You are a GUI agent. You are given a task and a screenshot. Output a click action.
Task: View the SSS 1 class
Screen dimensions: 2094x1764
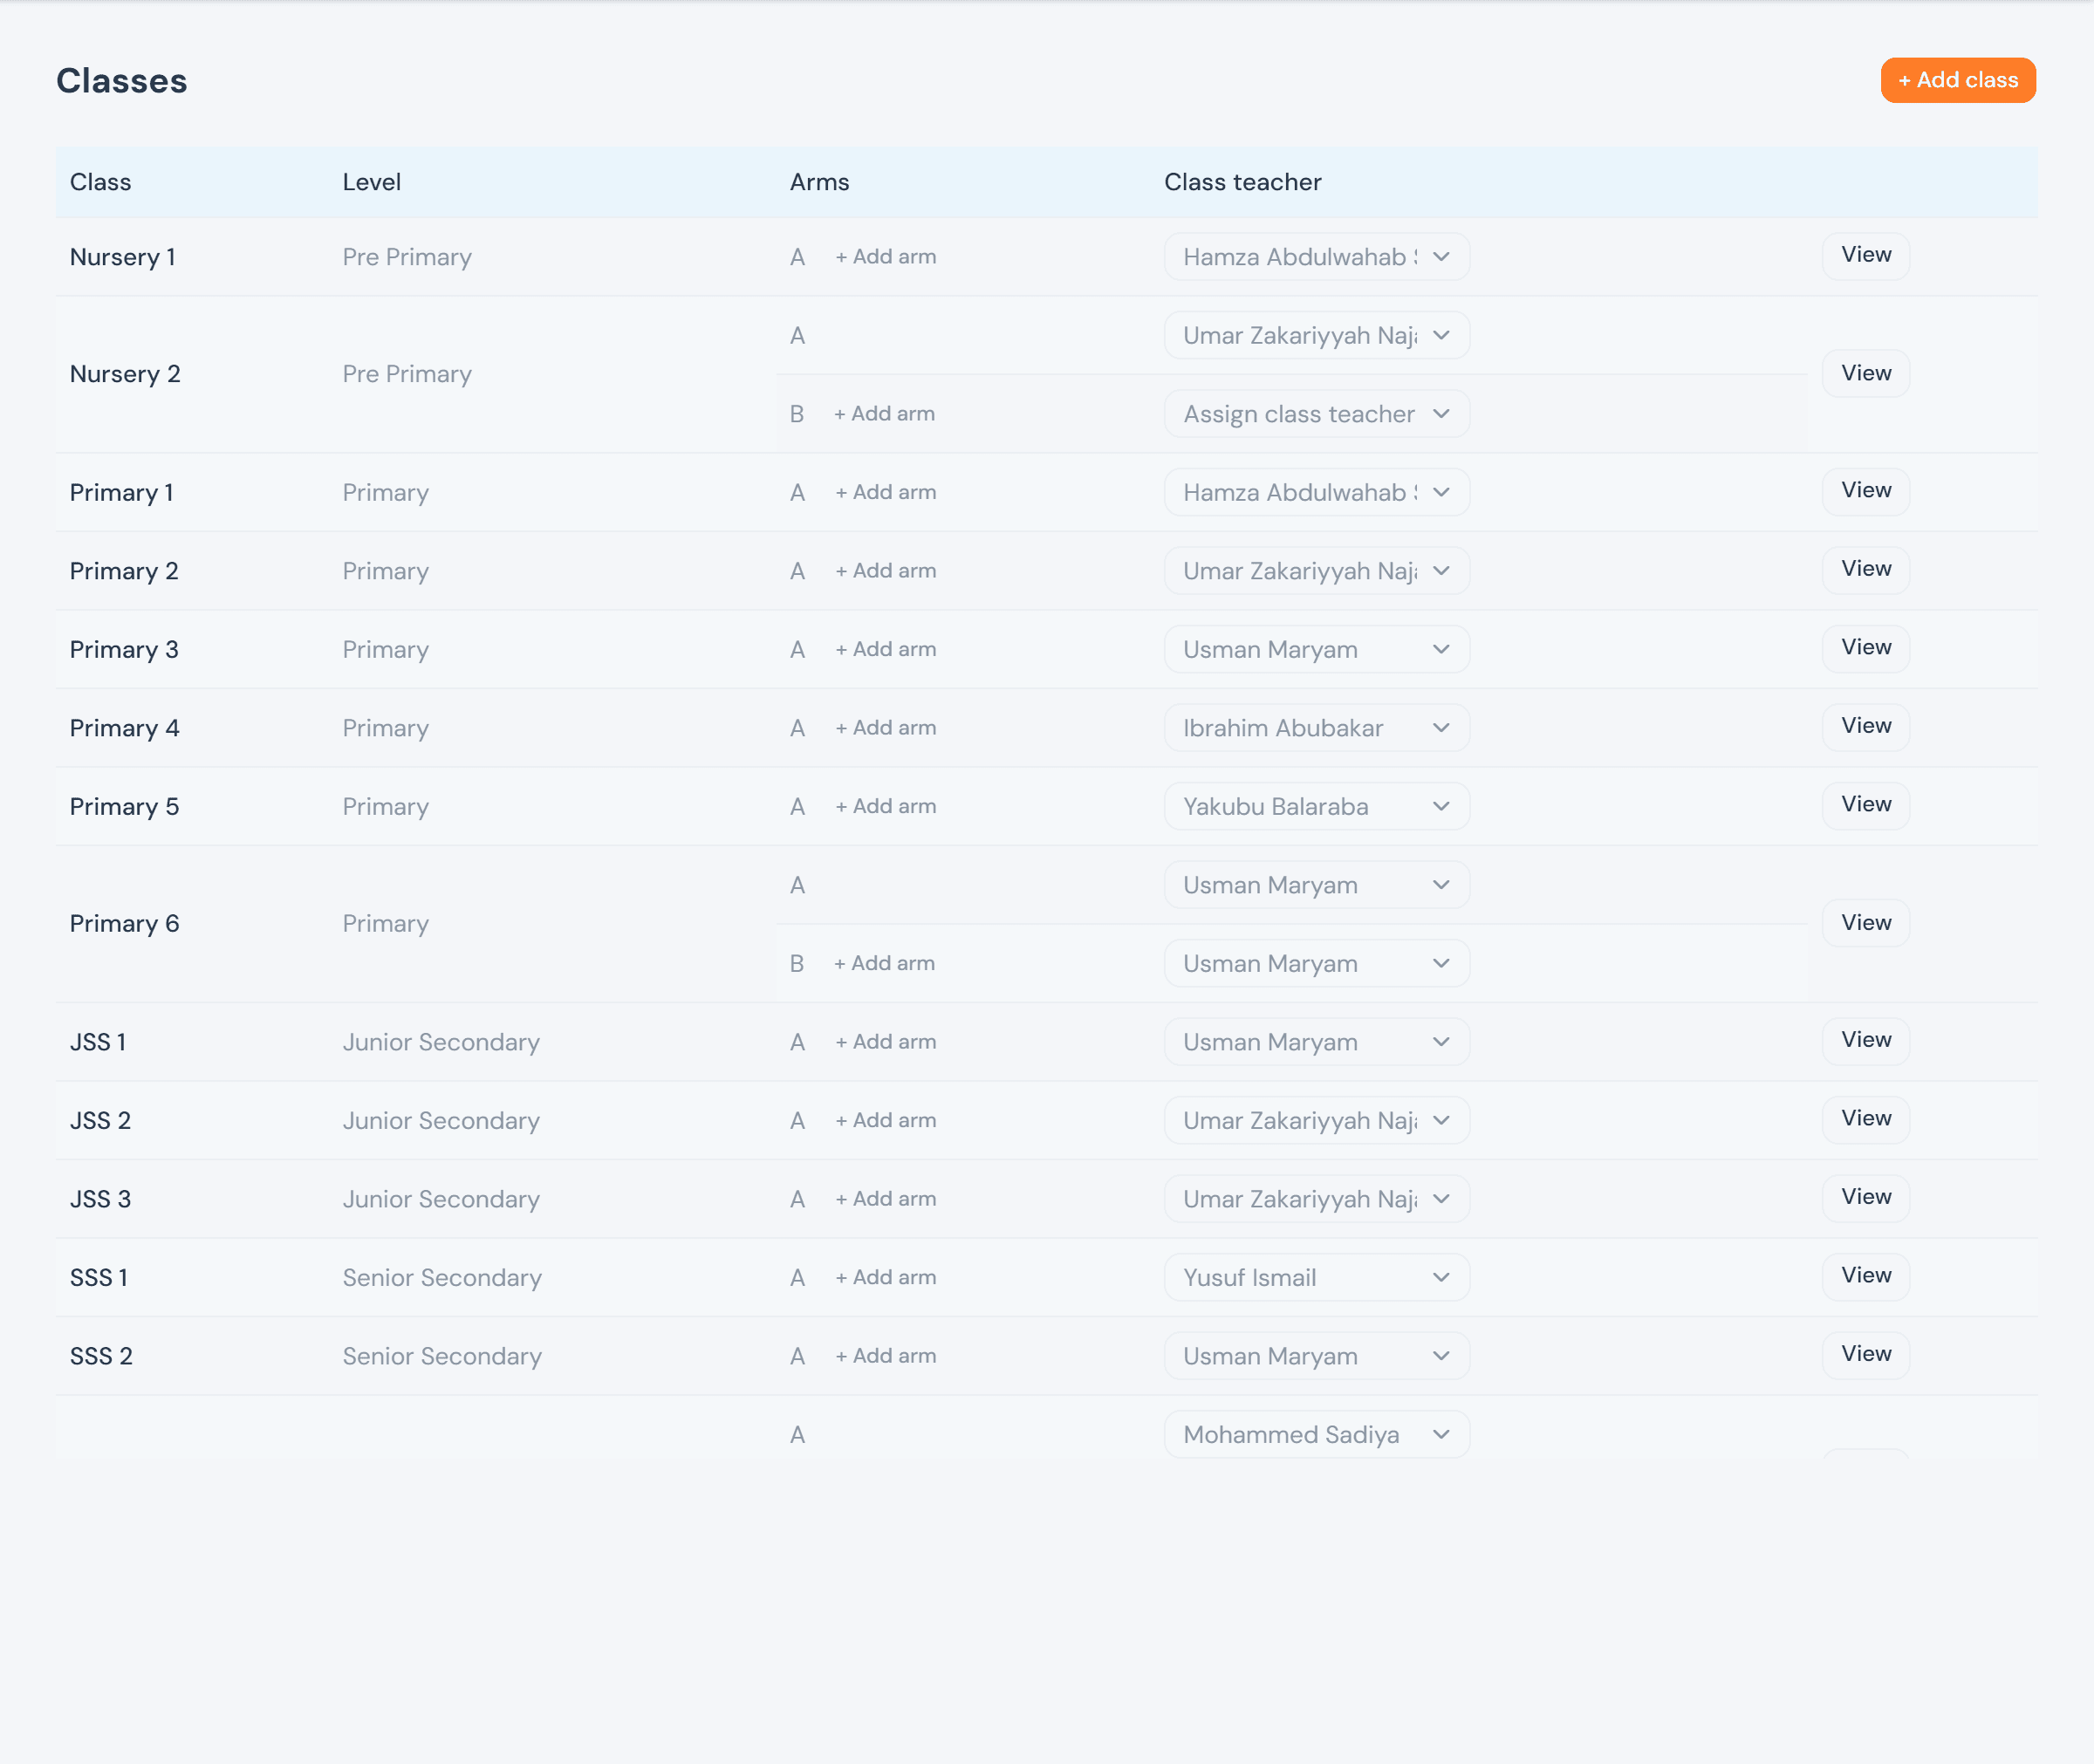coord(1865,1276)
